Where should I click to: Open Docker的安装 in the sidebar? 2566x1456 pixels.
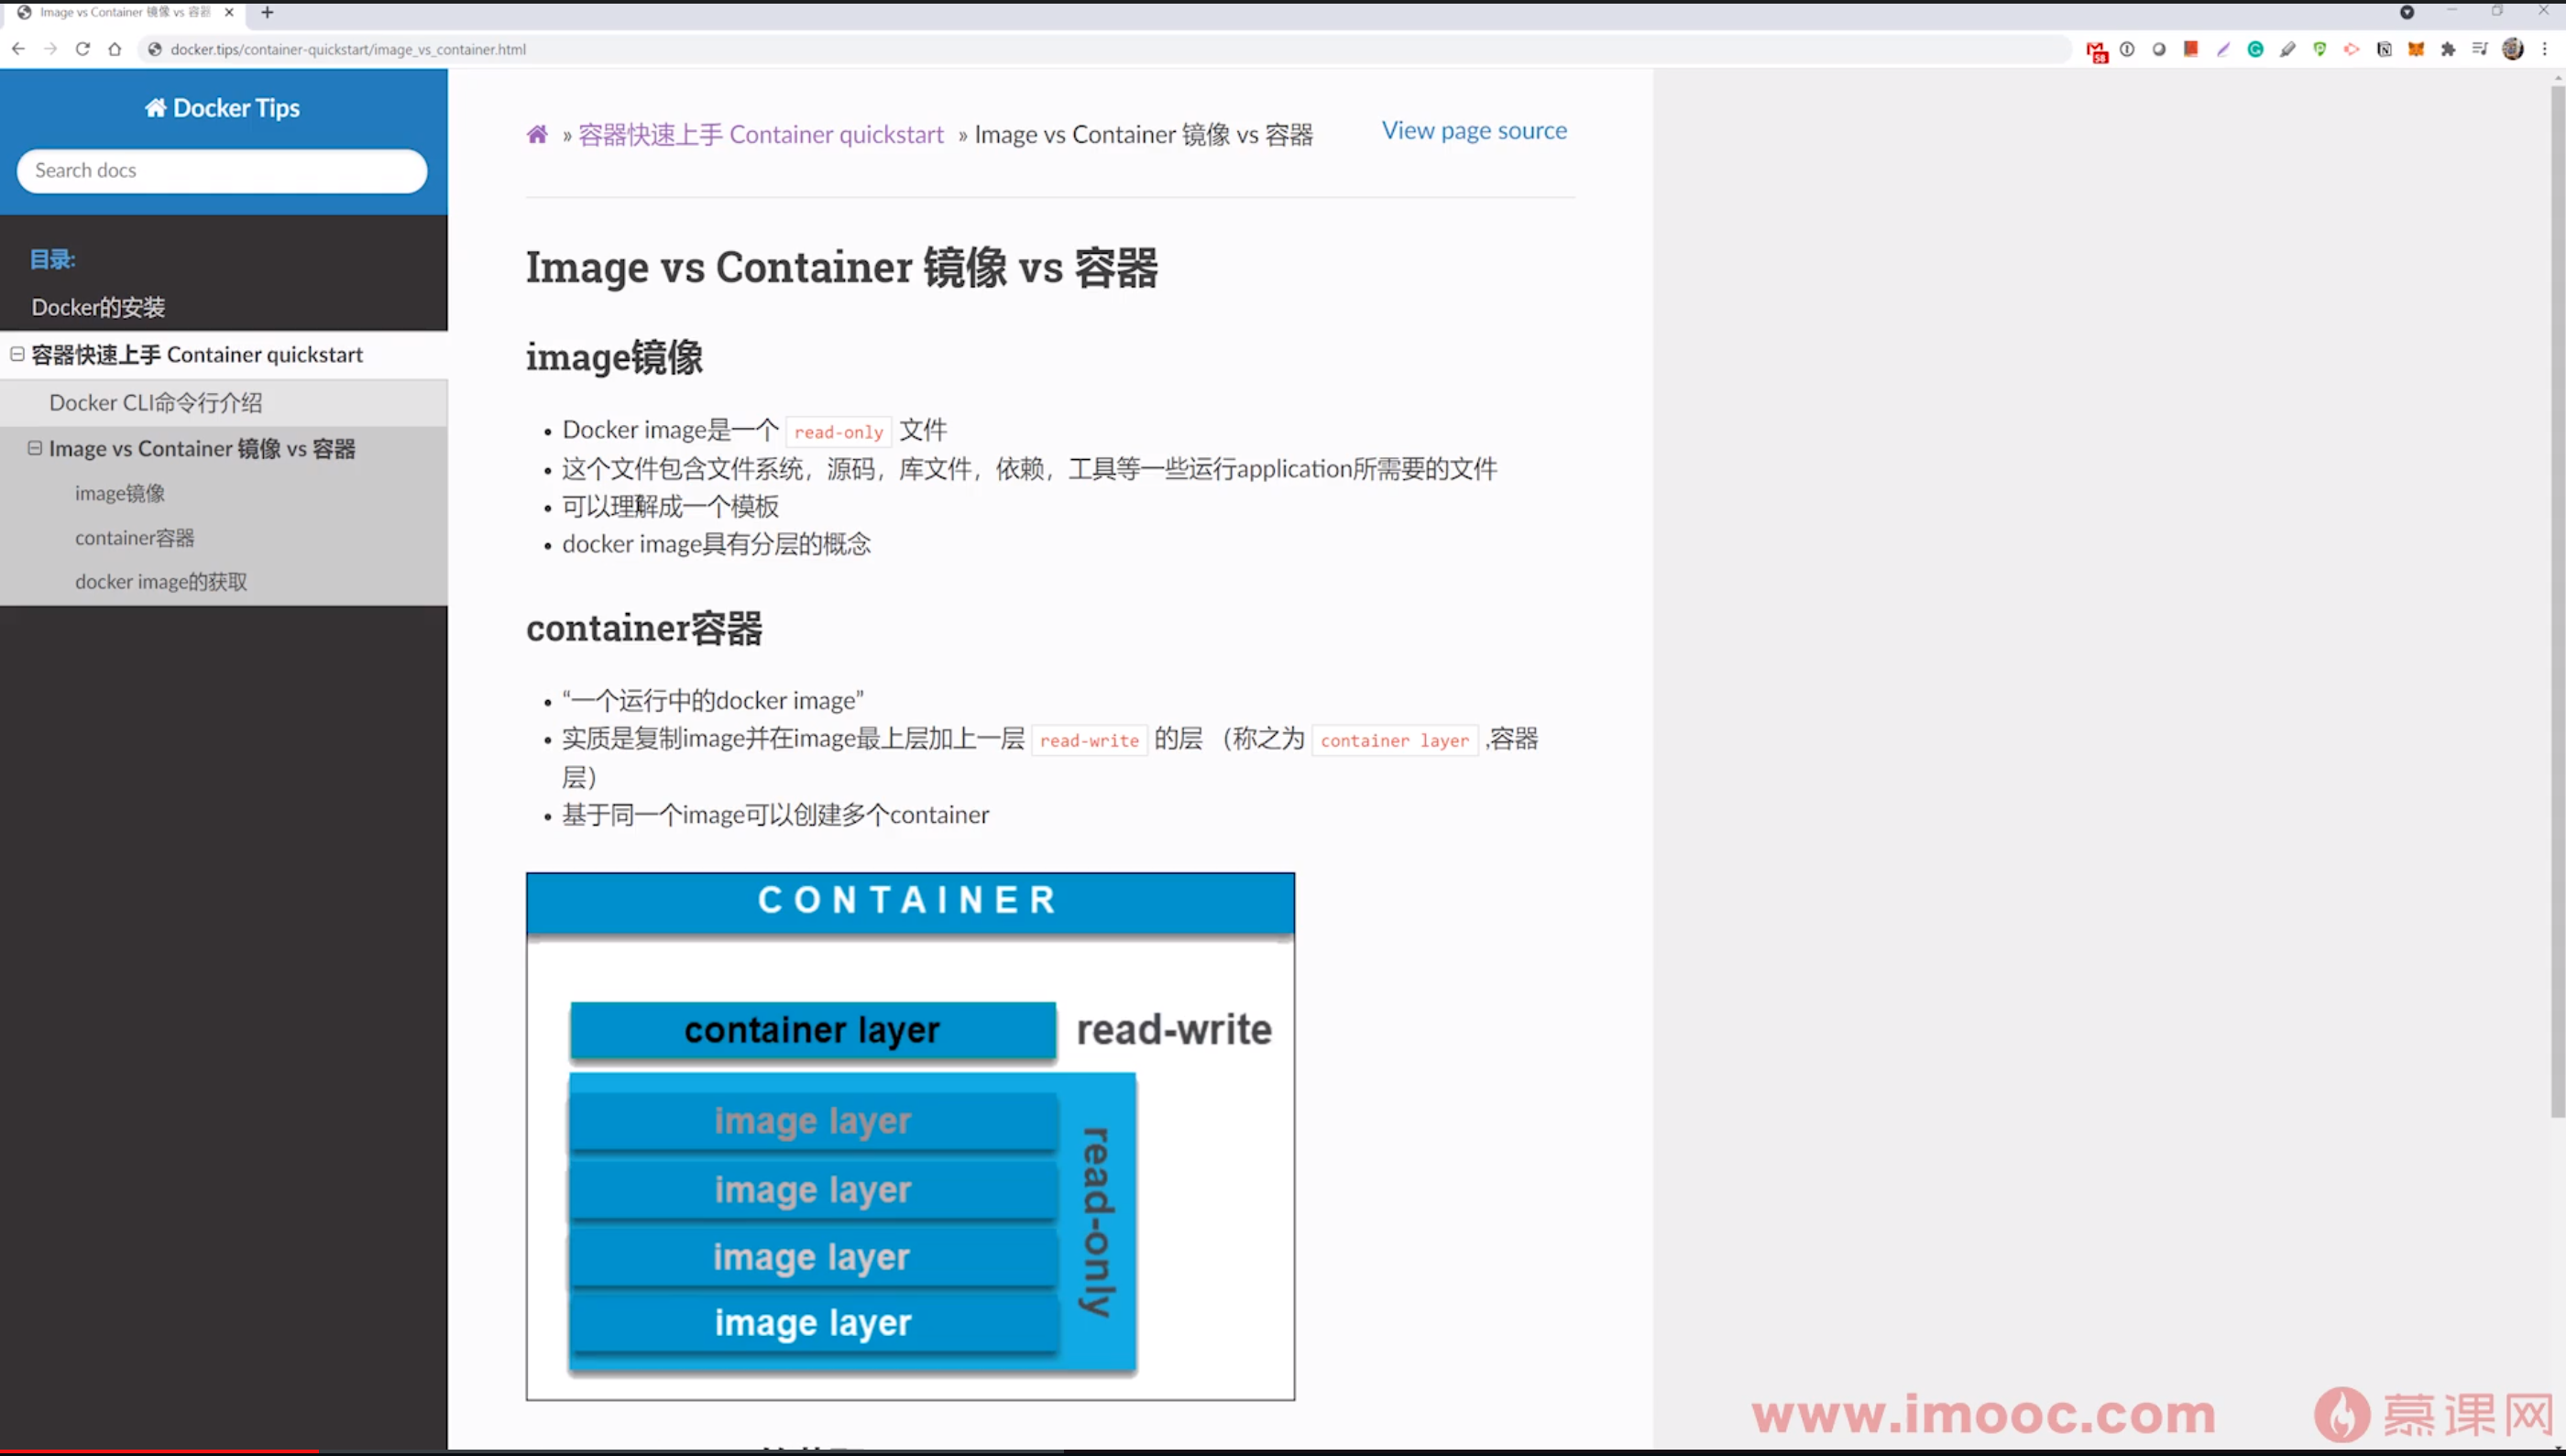(x=98, y=307)
